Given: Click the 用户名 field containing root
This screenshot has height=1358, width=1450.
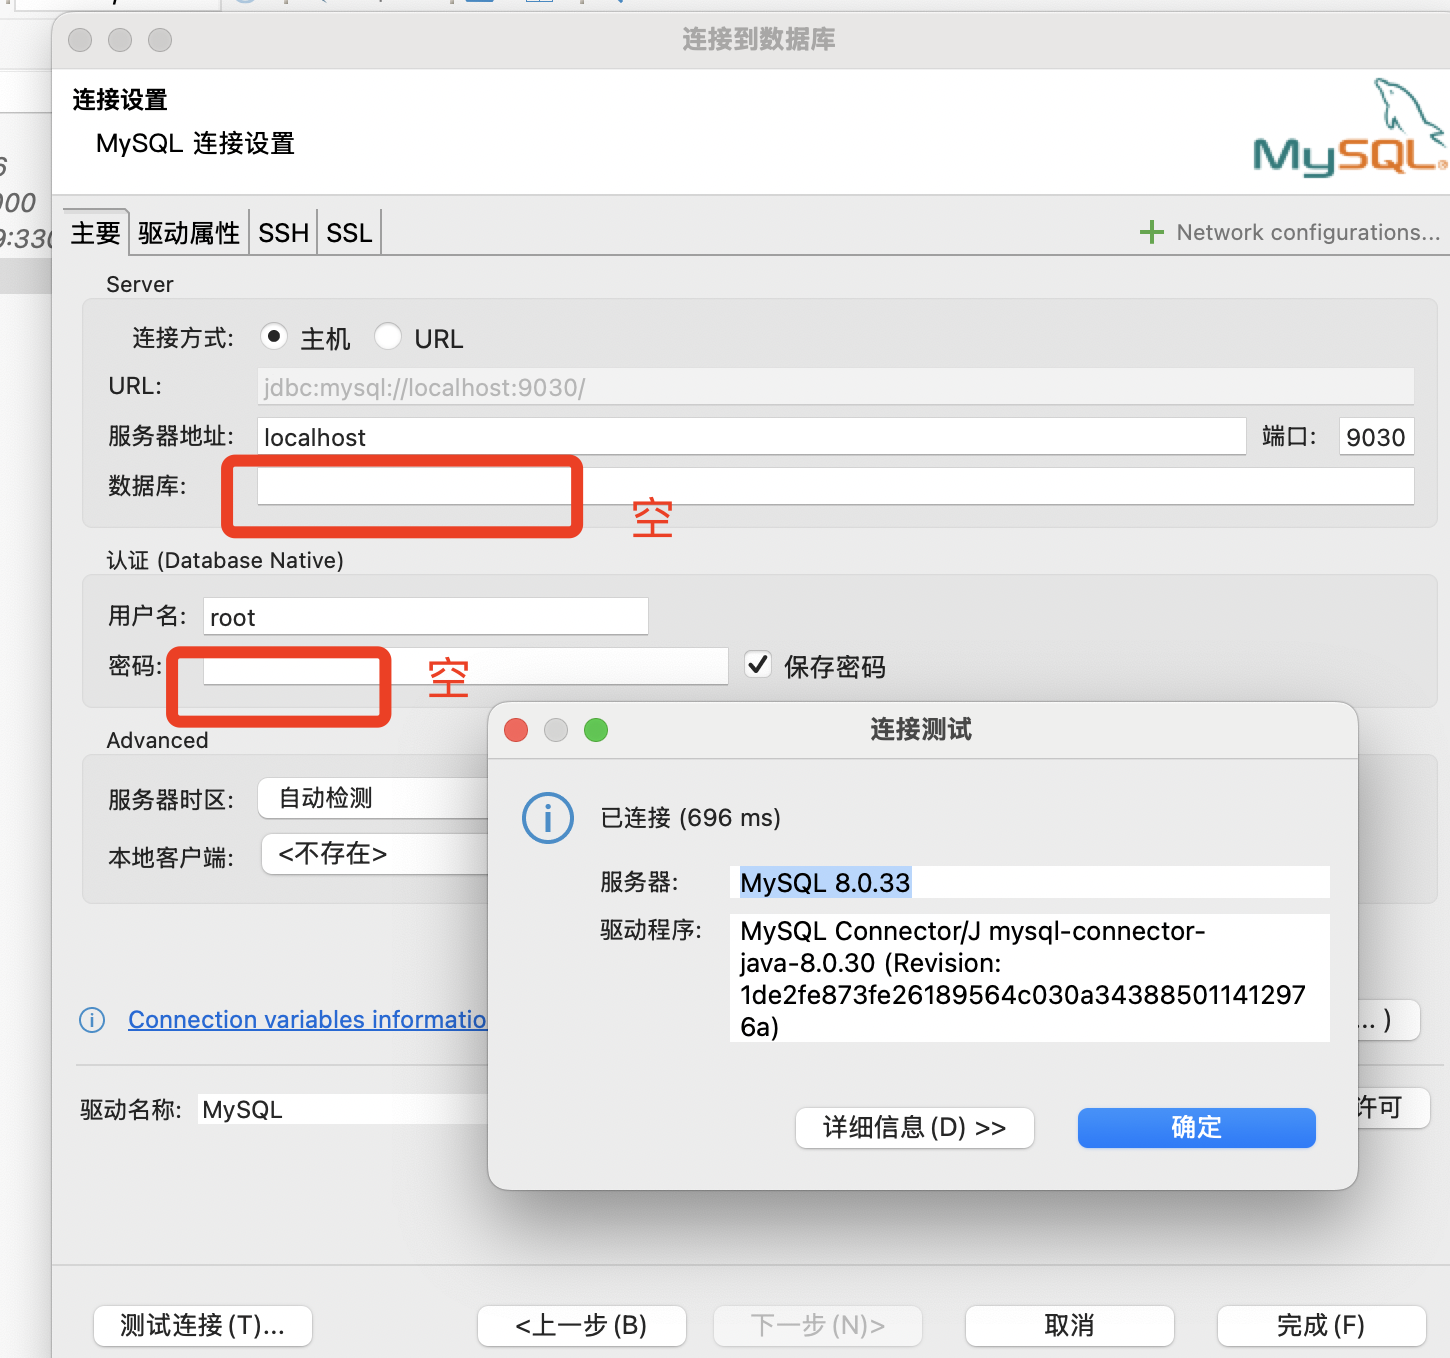Looking at the screenshot, I should (x=425, y=617).
